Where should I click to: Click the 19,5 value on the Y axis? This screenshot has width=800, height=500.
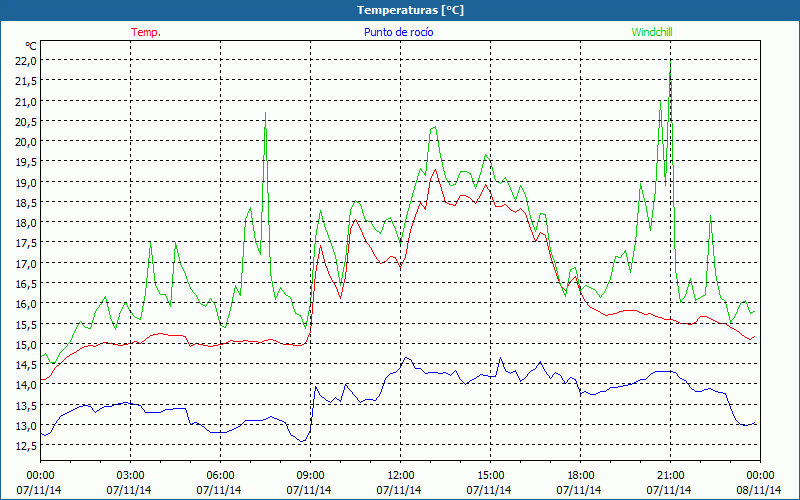click(27, 162)
